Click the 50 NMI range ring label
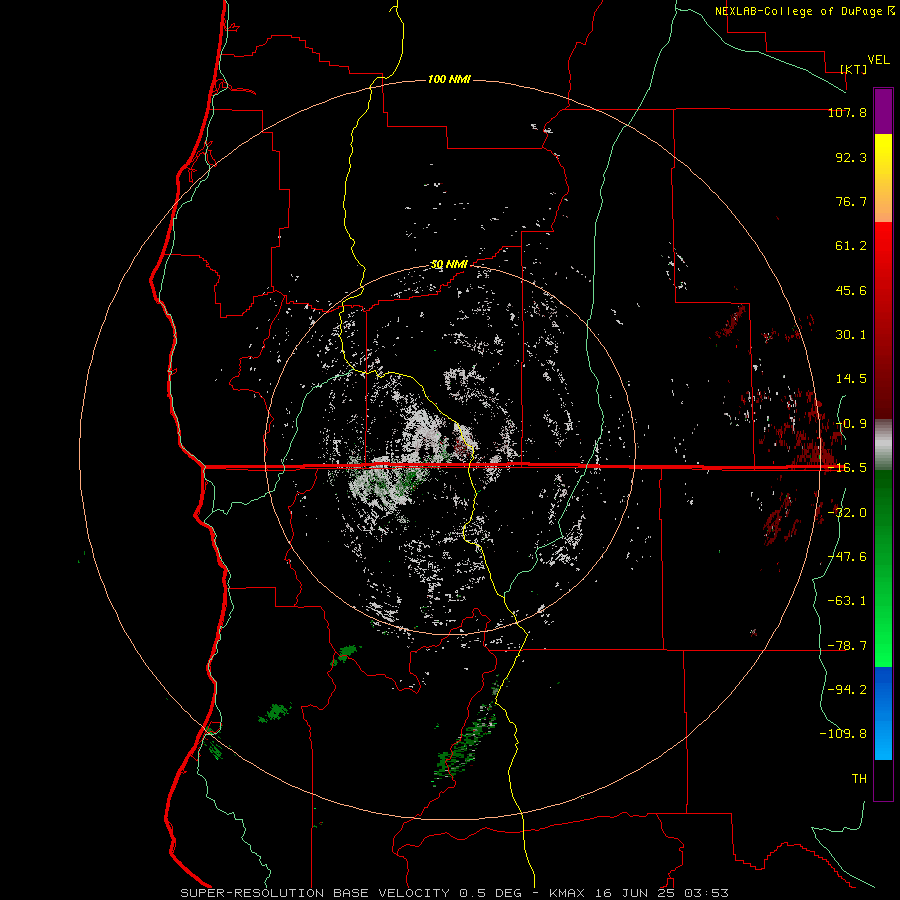This screenshot has width=900, height=900. (x=449, y=264)
